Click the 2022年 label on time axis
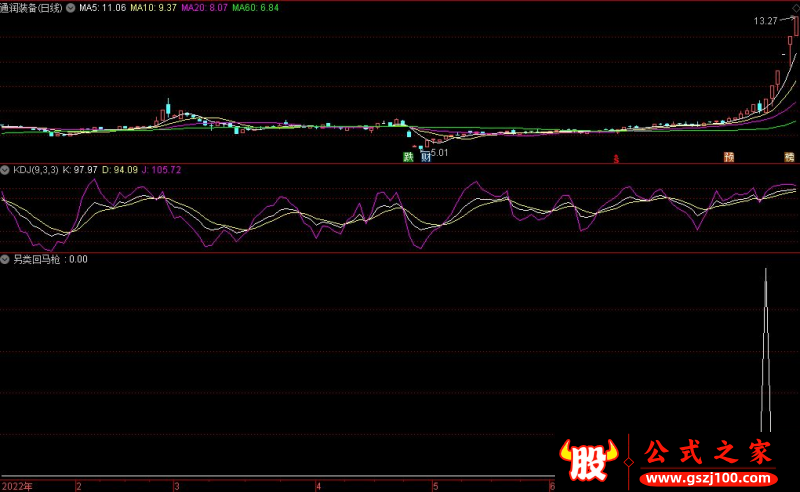This screenshot has width=800, height=492. click(x=16, y=486)
